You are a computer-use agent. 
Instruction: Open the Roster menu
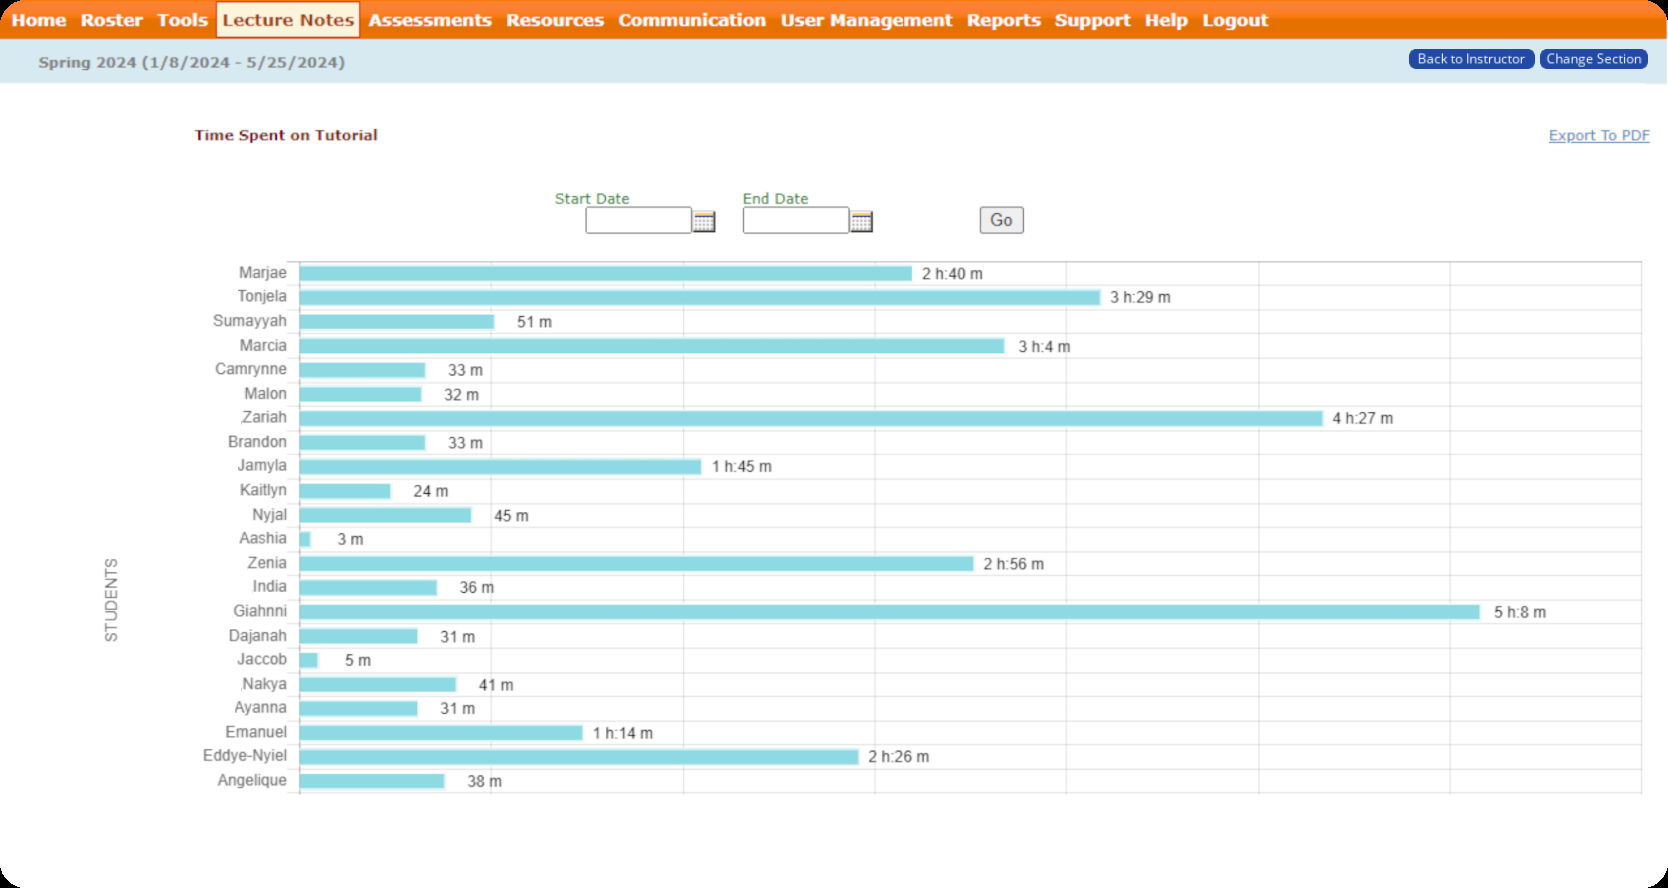coord(111,20)
